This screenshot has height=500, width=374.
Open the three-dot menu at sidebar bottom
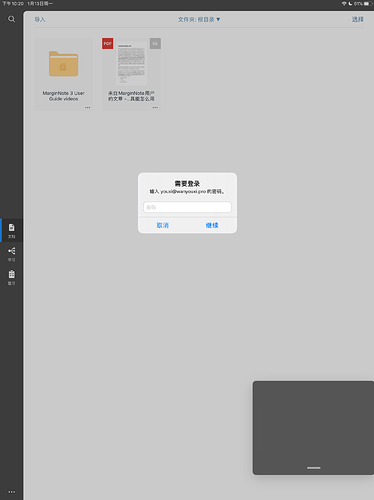12,492
